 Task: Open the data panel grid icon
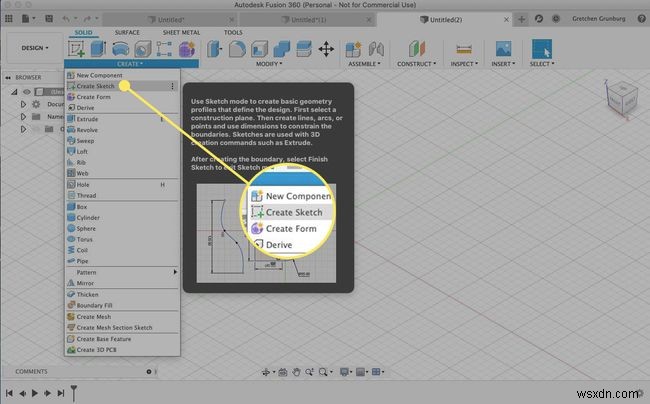pyautogui.click(x=9, y=19)
